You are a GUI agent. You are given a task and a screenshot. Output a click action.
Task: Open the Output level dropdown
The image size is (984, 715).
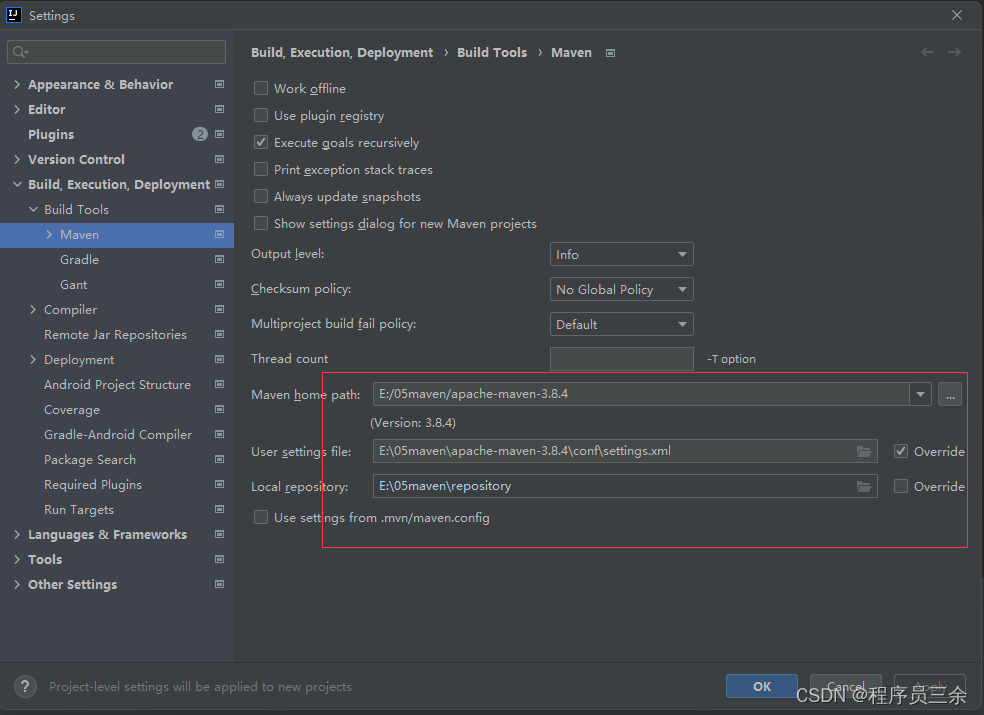(x=621, y=254)
